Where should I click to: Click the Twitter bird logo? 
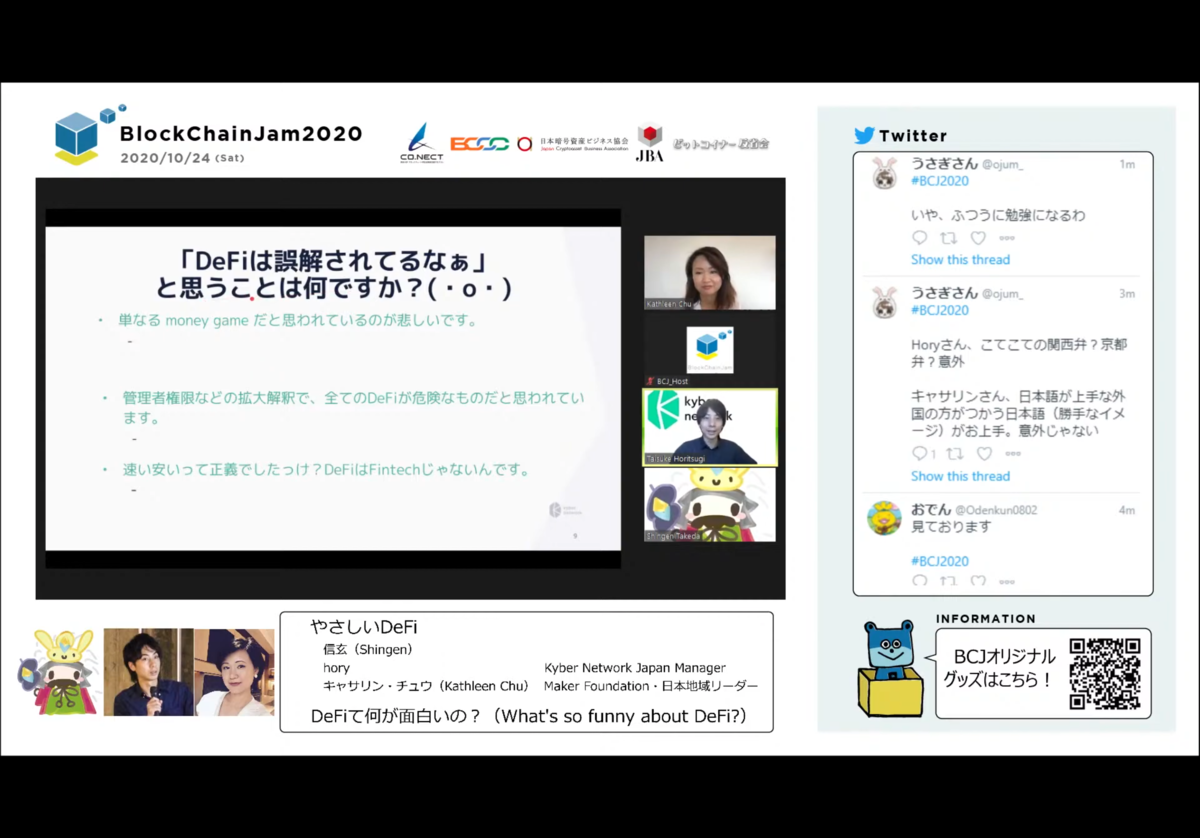click(865, 135)
